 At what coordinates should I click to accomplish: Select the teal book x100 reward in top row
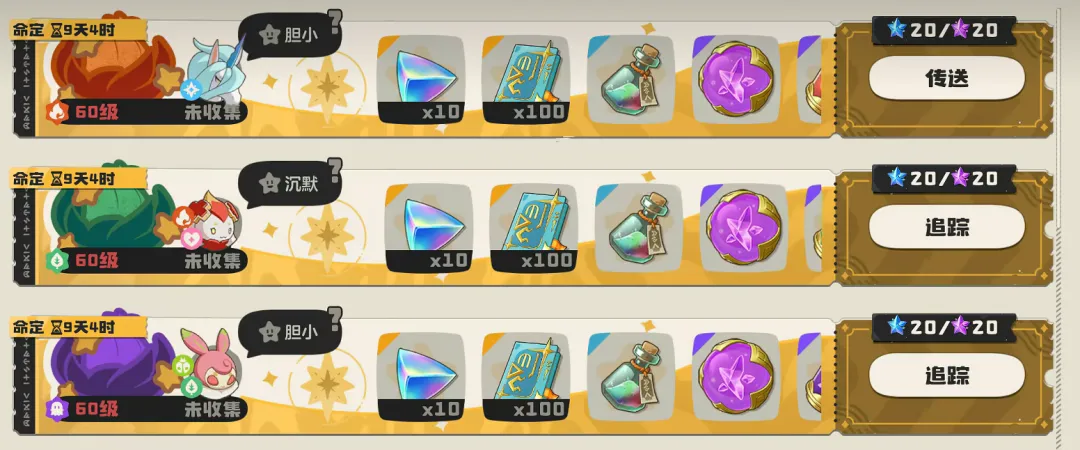coord(526,81)
